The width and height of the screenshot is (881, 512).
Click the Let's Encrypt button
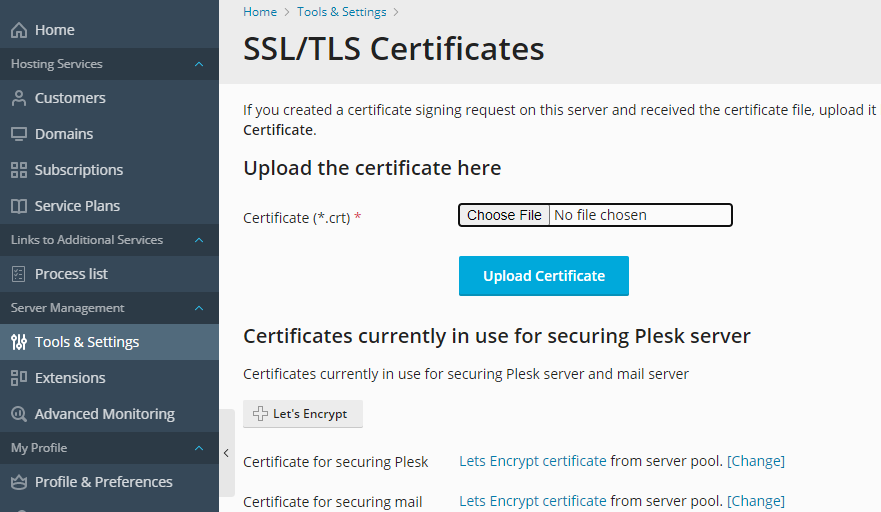pyautogui.click(x=303, y=414)
